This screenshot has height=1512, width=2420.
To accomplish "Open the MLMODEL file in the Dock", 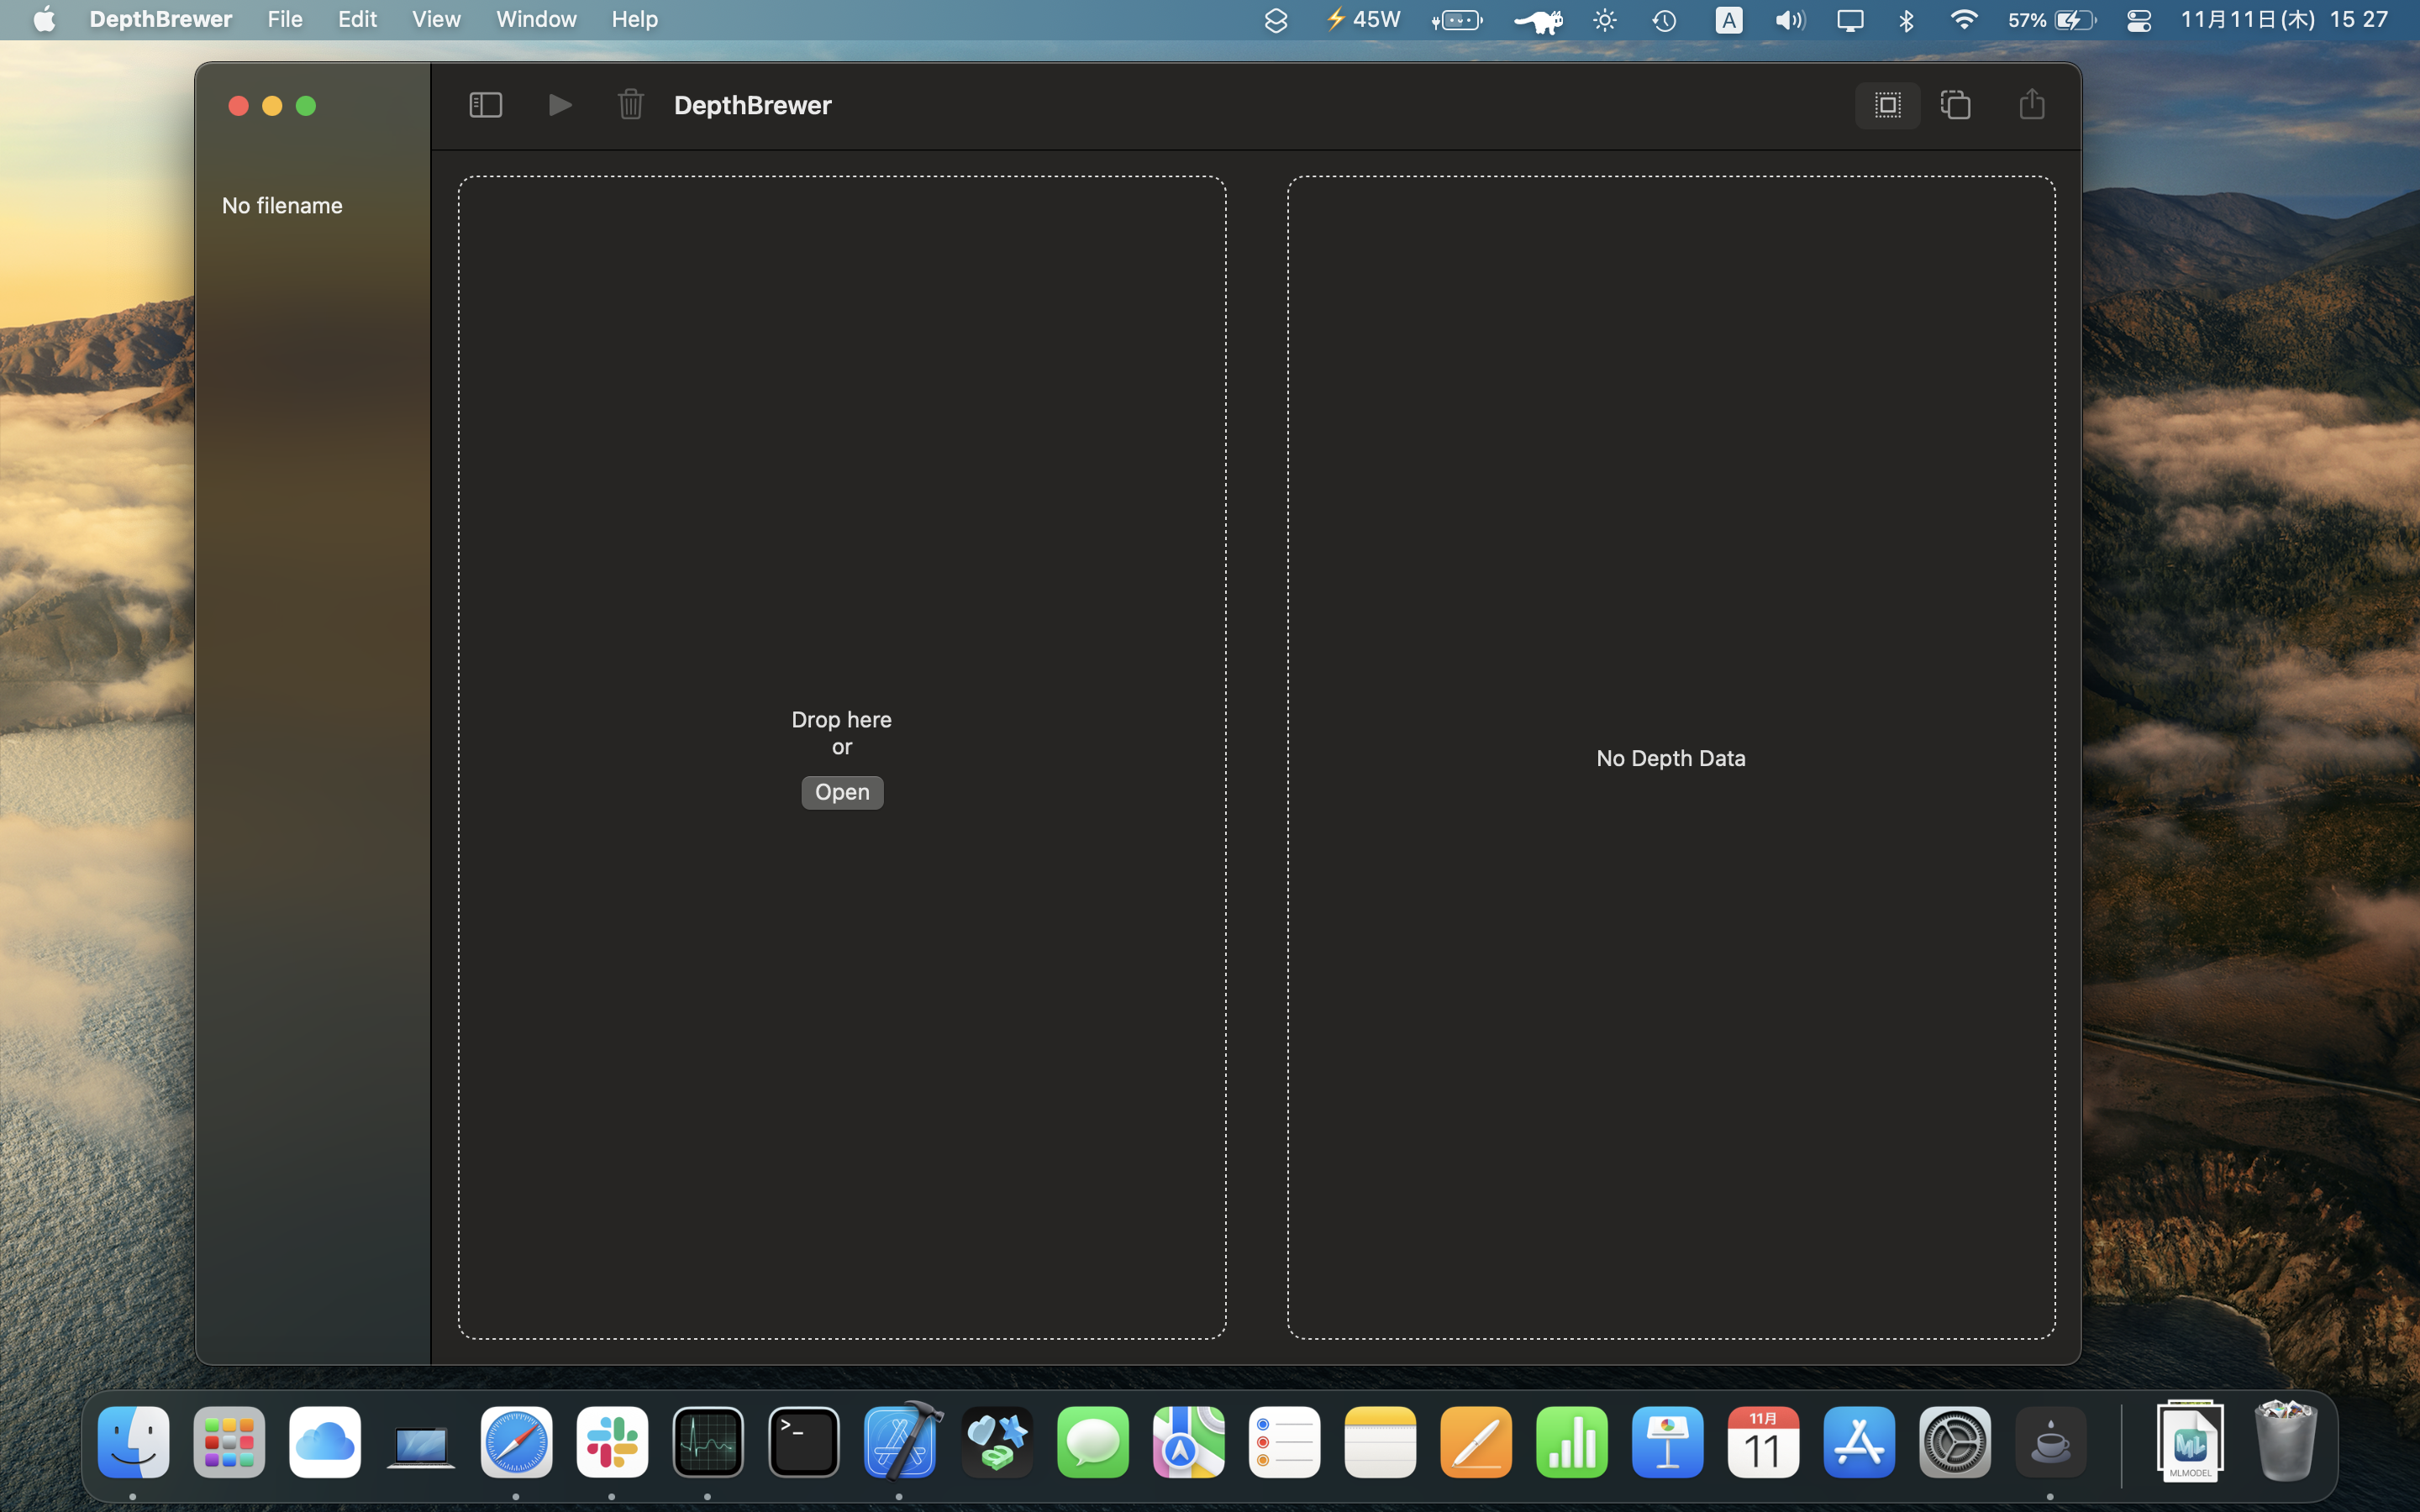I will click(x=2190, y=1441).
